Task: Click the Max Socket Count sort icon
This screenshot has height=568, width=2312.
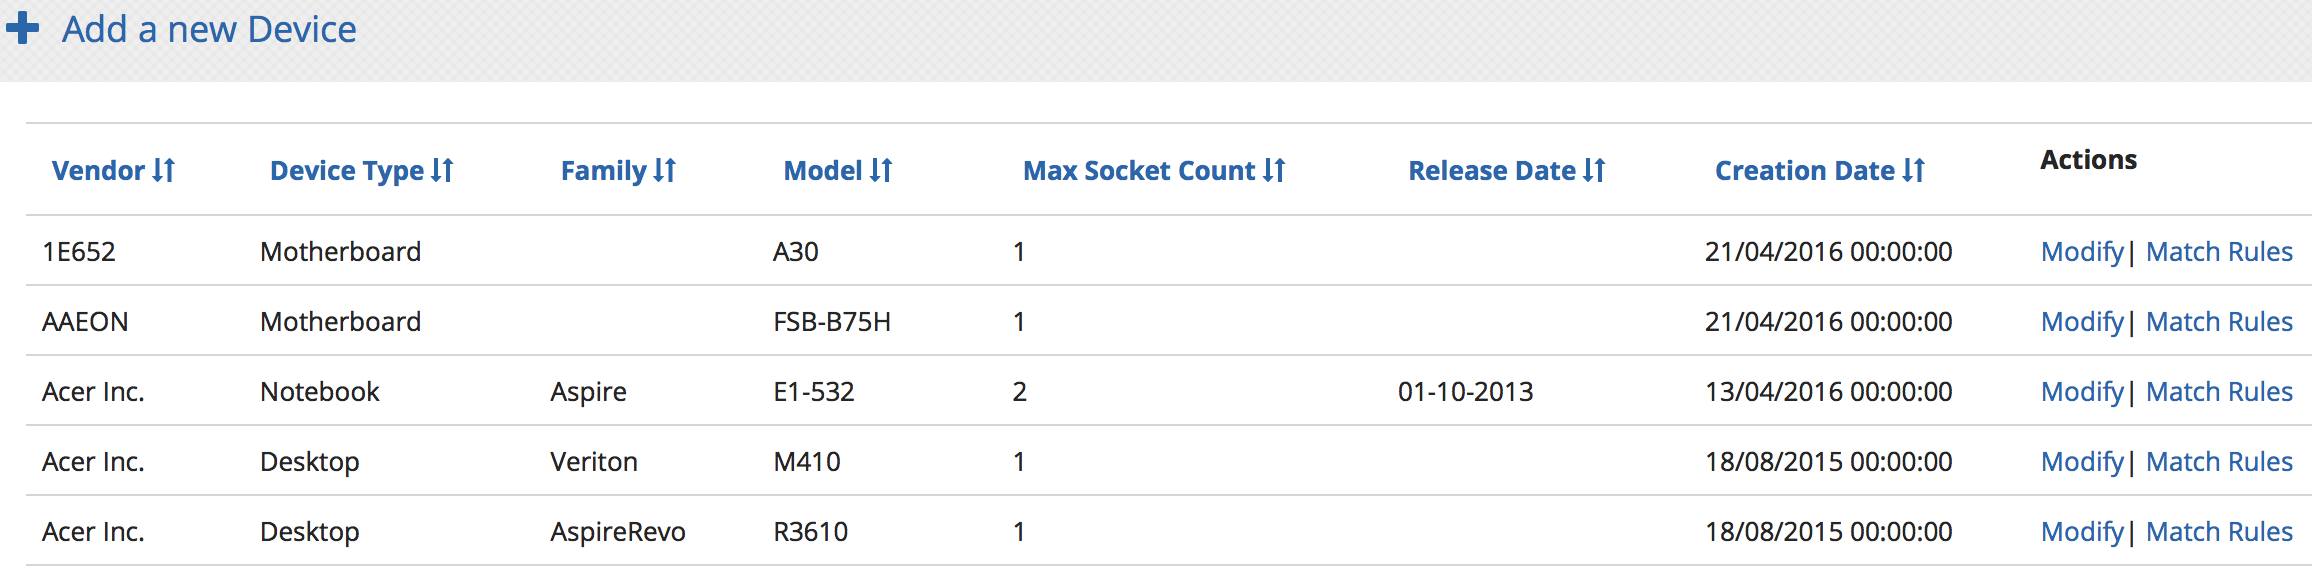Action: [1274, 171]
